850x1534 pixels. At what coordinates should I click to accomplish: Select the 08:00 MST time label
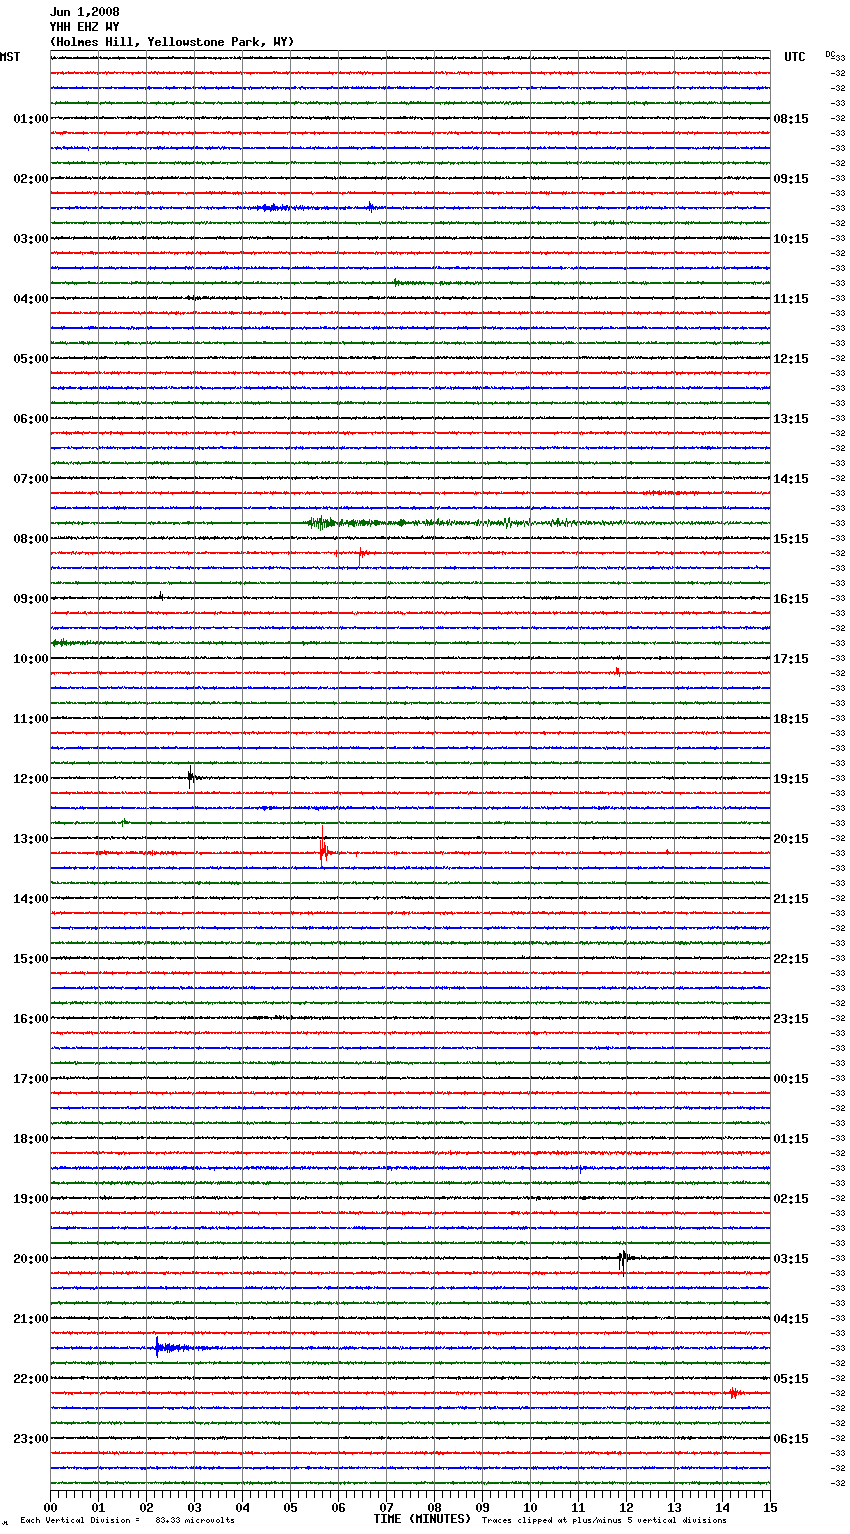(31, 539)
